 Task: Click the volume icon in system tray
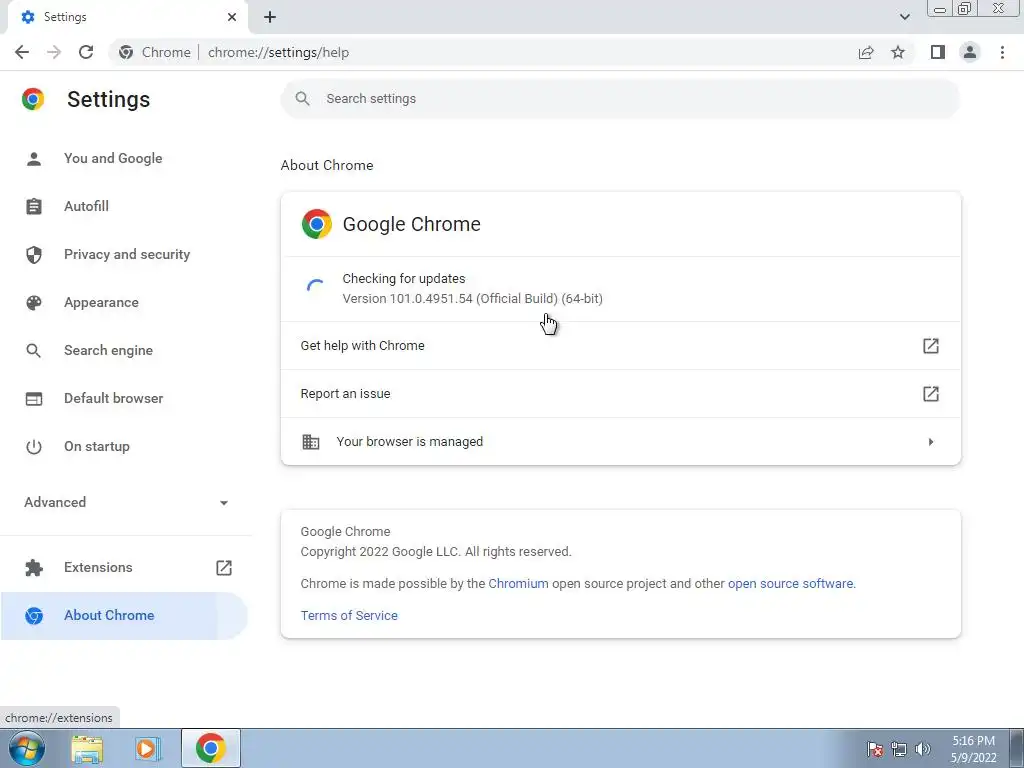(x=923, y=749)
